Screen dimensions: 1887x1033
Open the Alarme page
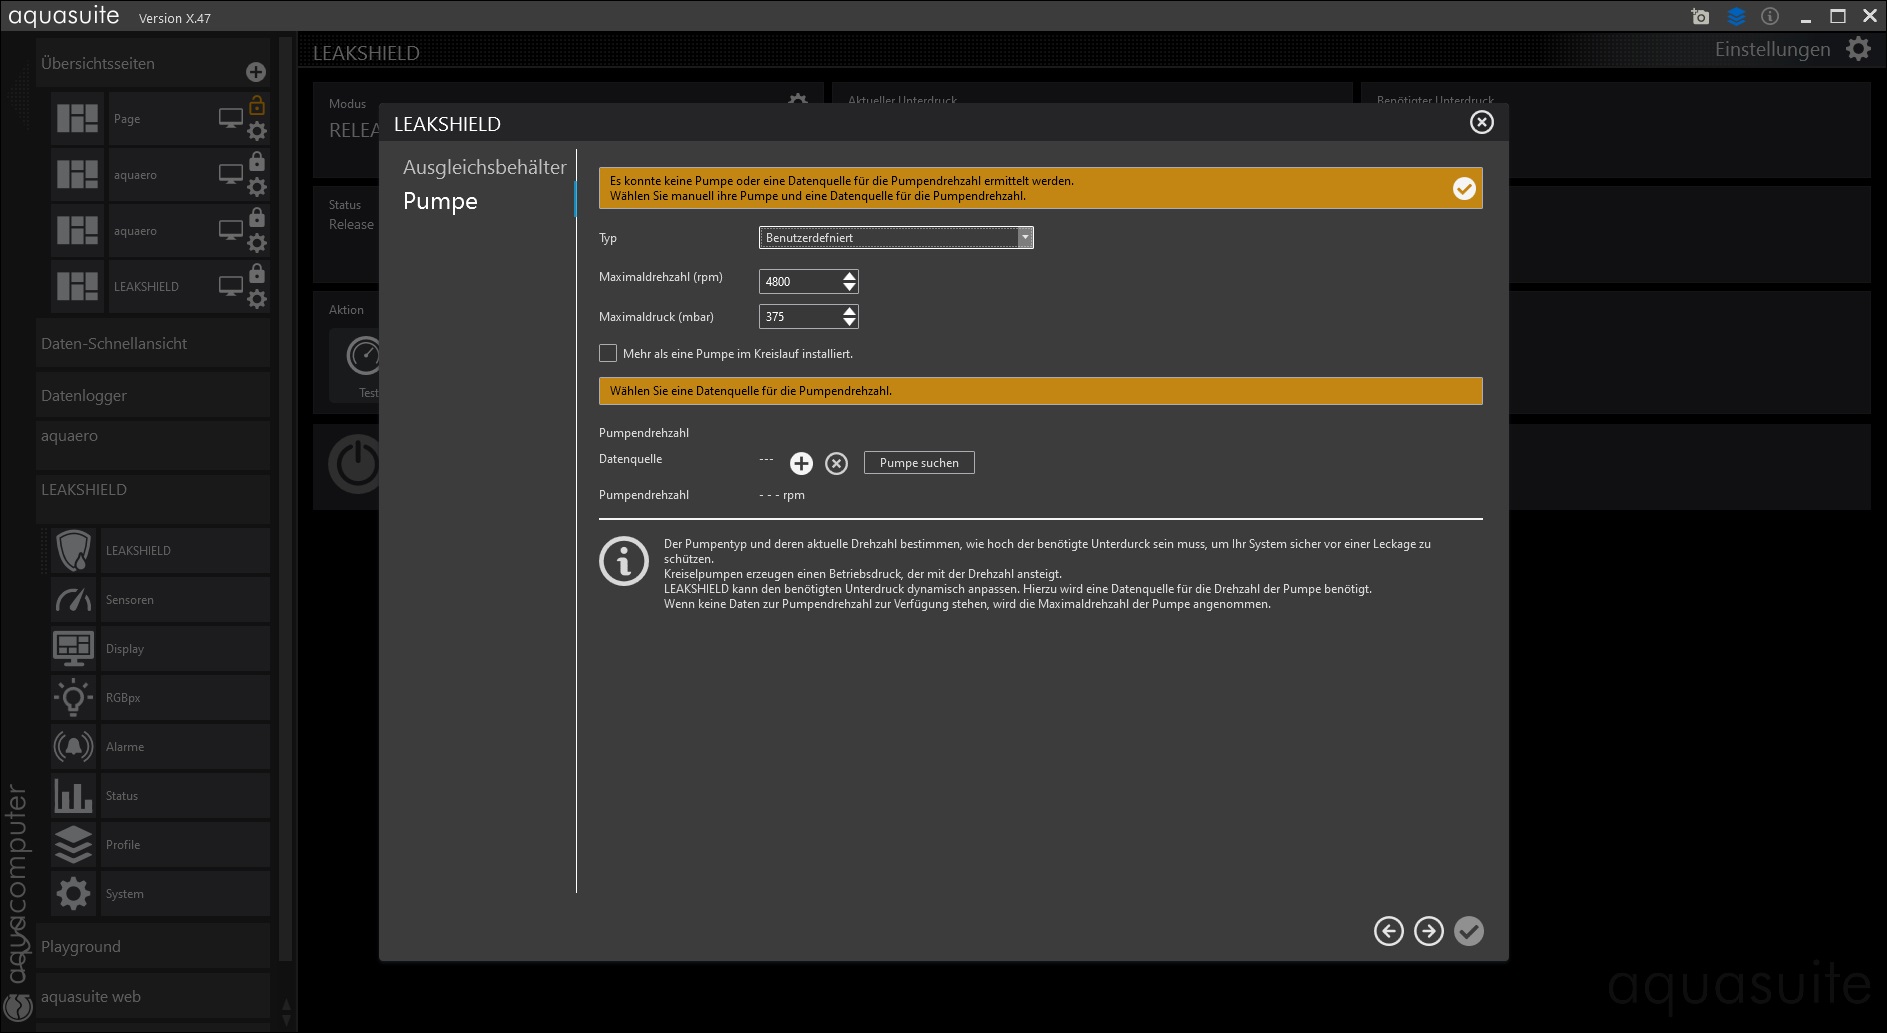click(x=160, y=747)
